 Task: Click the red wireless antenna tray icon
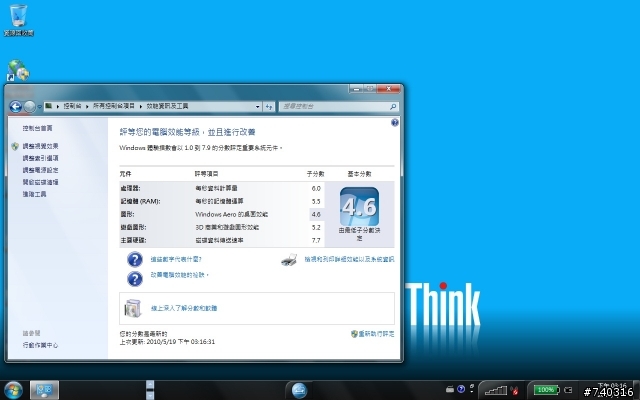[x=514, y=391]
